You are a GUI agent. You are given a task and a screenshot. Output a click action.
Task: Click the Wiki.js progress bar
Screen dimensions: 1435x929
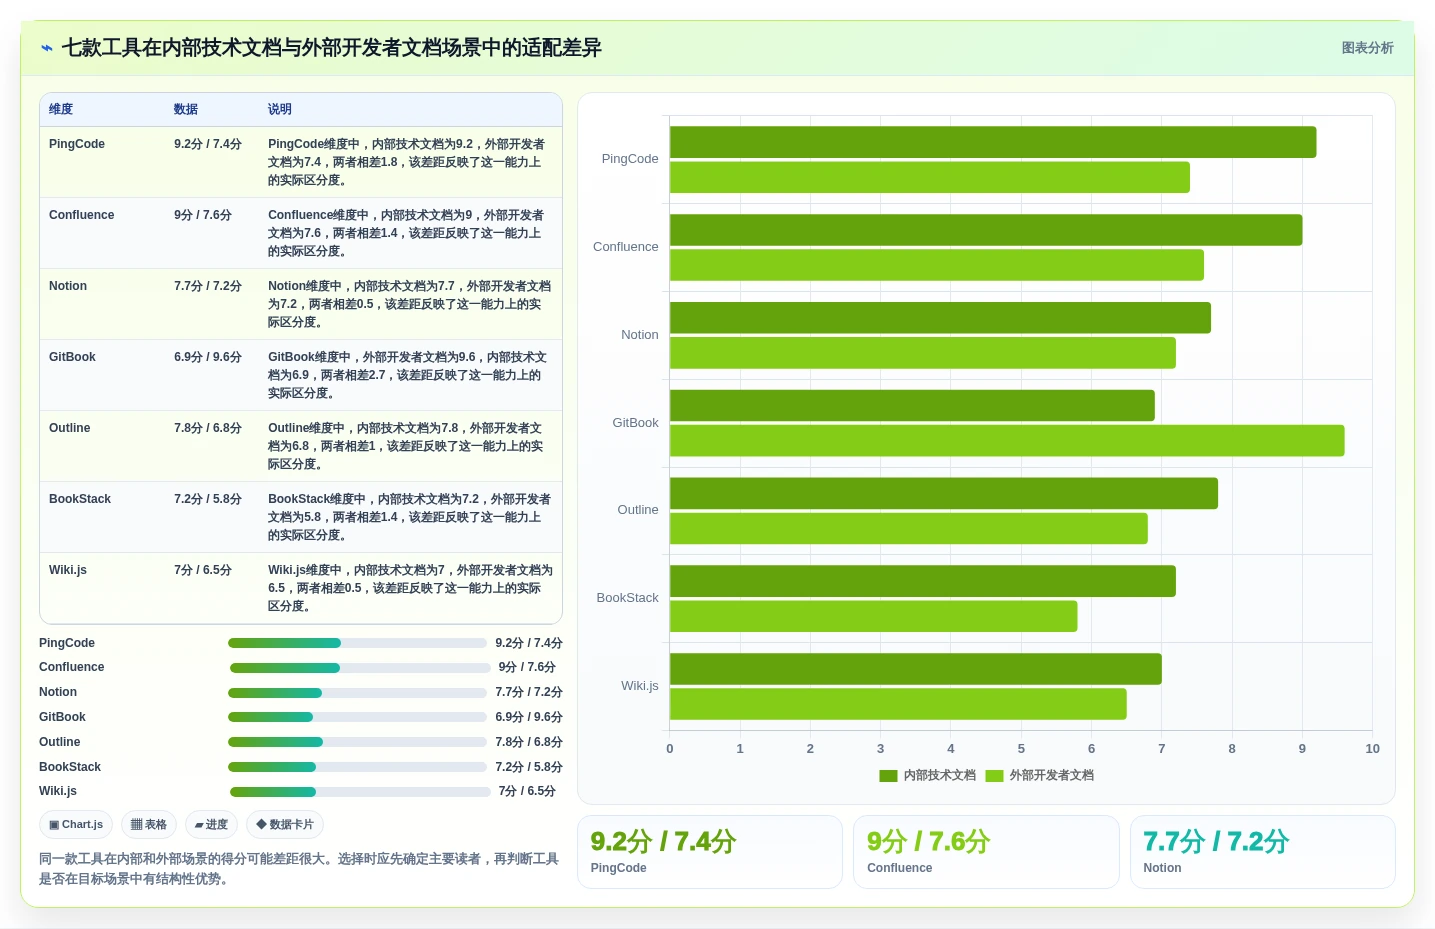(360, 792)
